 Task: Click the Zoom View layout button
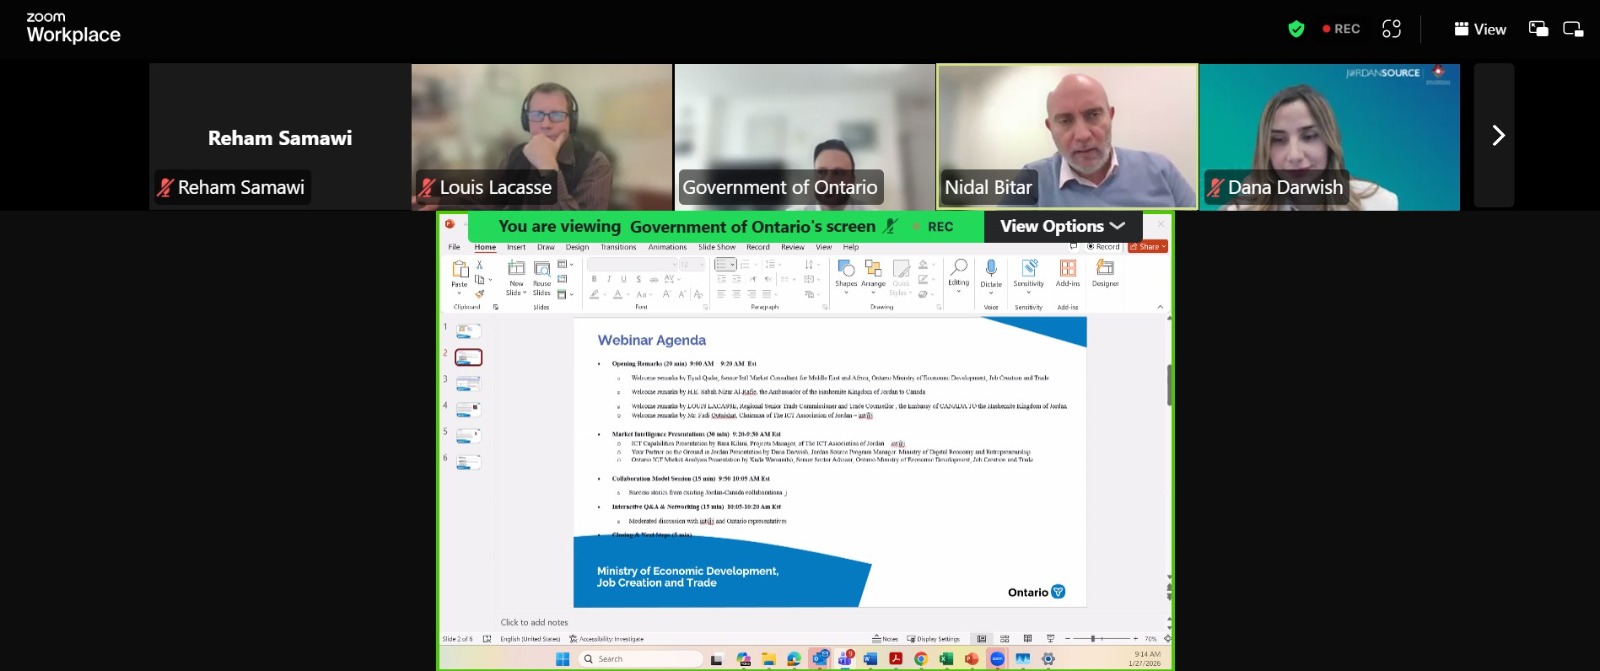tap(1480, 29)
